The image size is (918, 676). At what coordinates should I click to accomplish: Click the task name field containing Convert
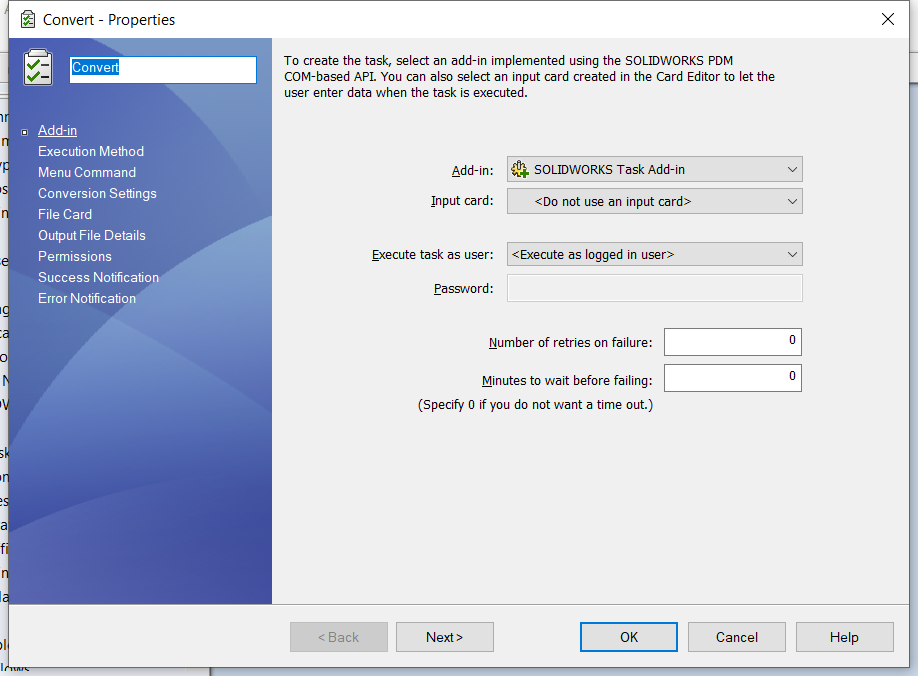tap(163, 70)
